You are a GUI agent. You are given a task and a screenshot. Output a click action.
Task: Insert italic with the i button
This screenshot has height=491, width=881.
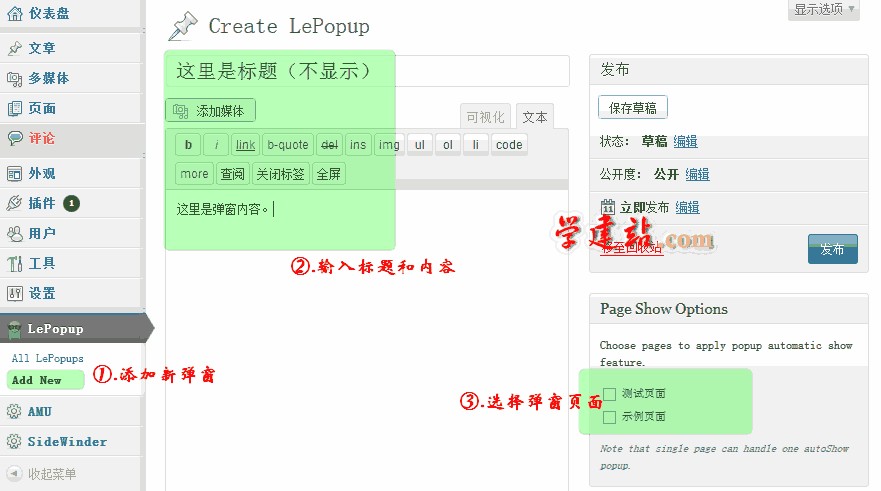click(x=216, y=145)
